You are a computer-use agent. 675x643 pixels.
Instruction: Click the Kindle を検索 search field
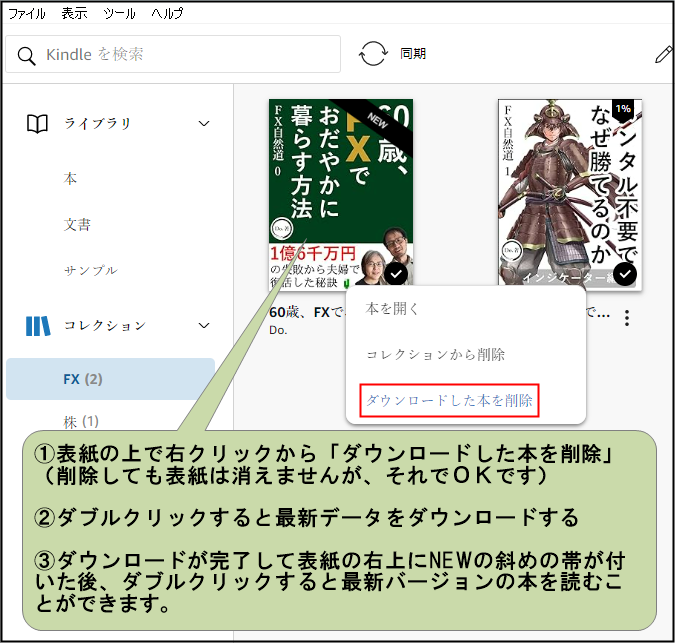tap(173, 54)
